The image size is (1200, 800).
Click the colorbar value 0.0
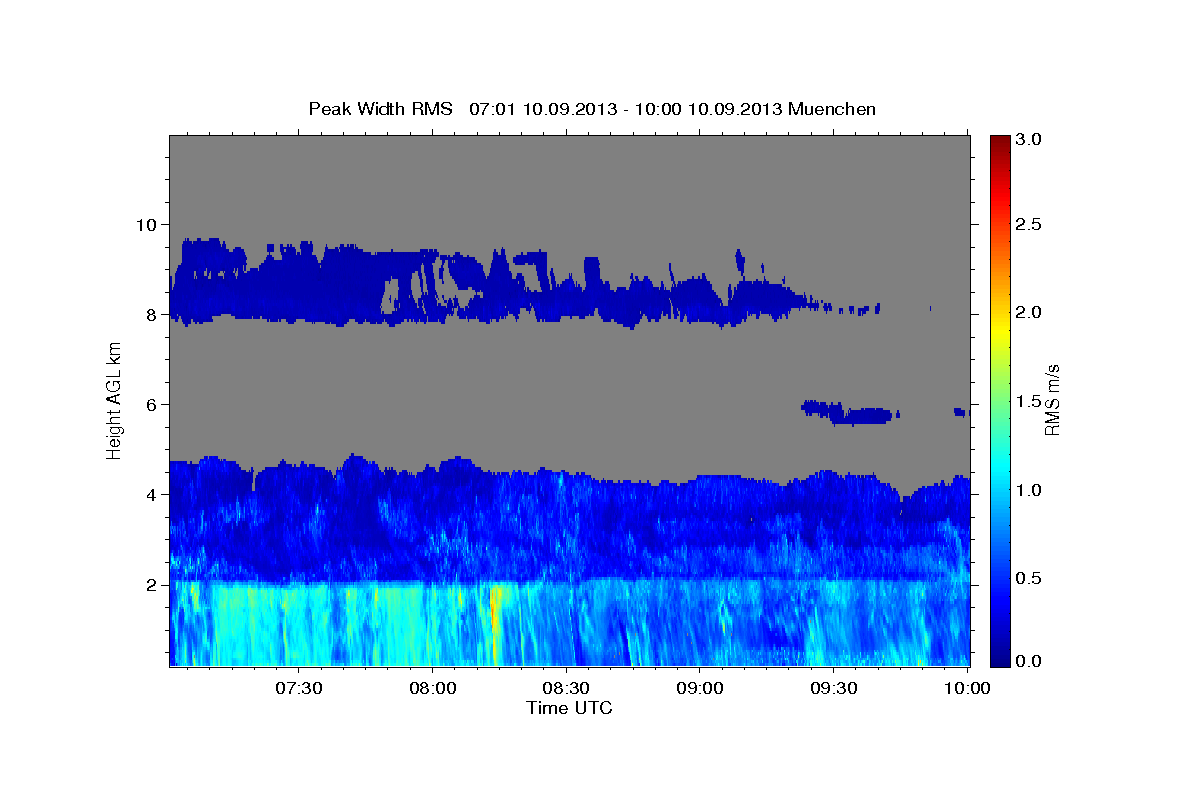[x=1030, y=661]
